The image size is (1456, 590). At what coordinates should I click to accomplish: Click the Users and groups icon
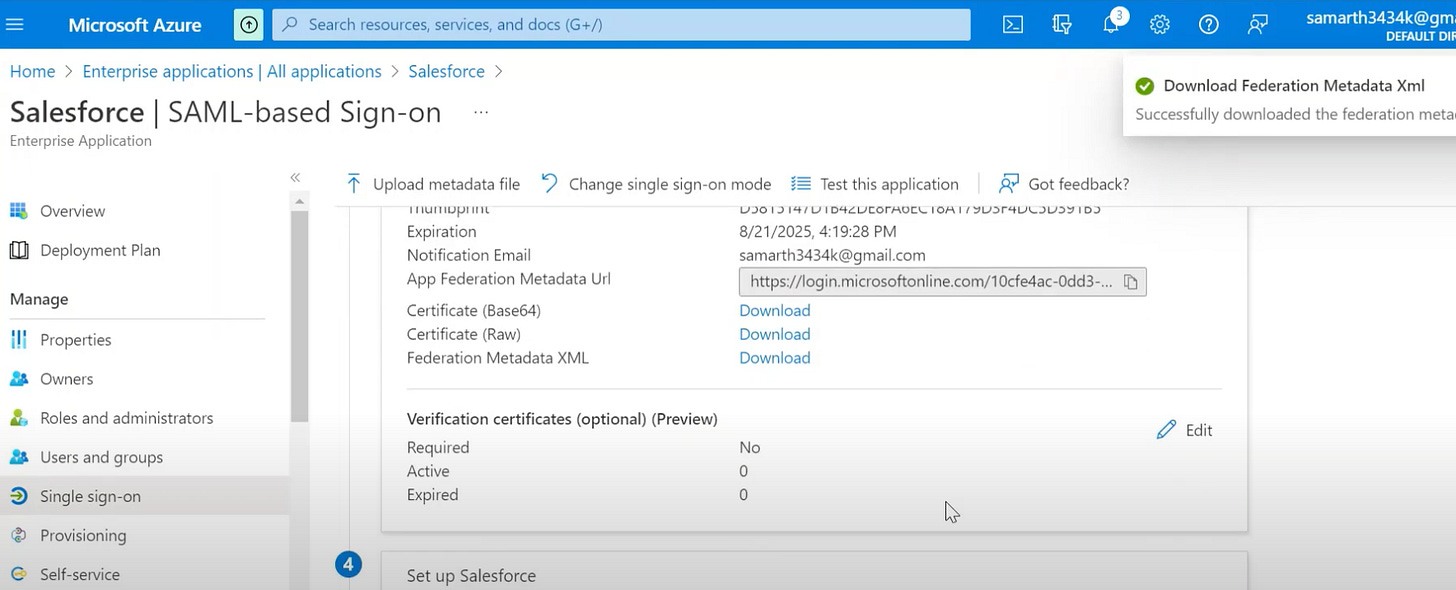[x=18, y=457]
